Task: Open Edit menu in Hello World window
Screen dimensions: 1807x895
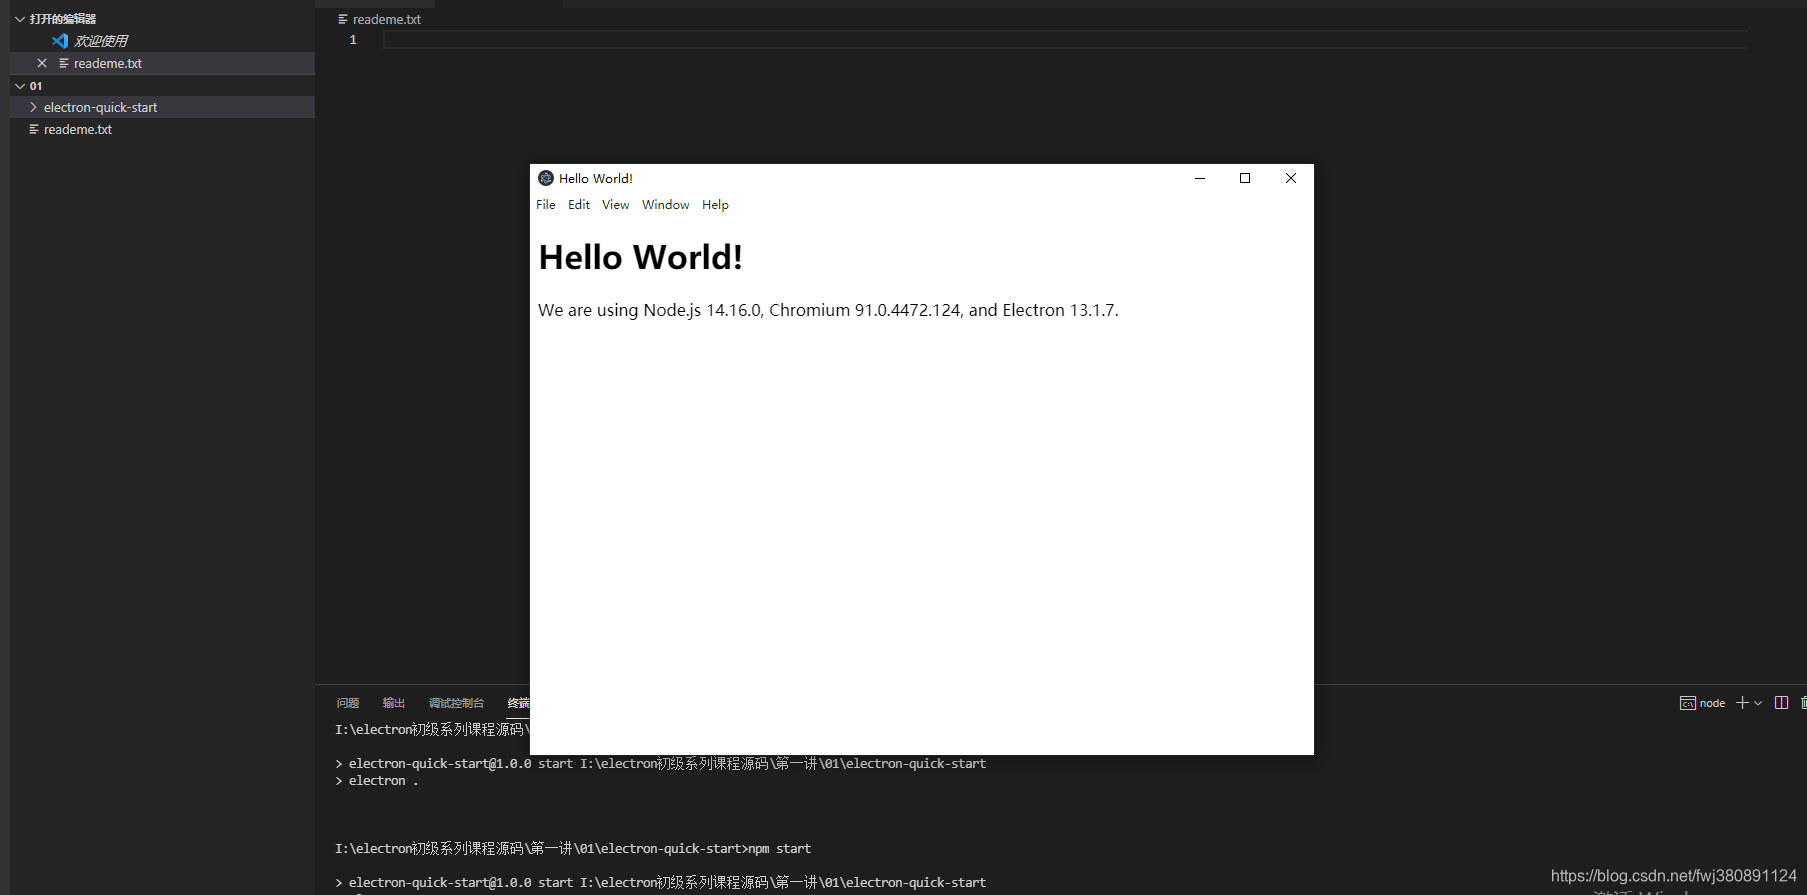Action: [x=579, y=204]
